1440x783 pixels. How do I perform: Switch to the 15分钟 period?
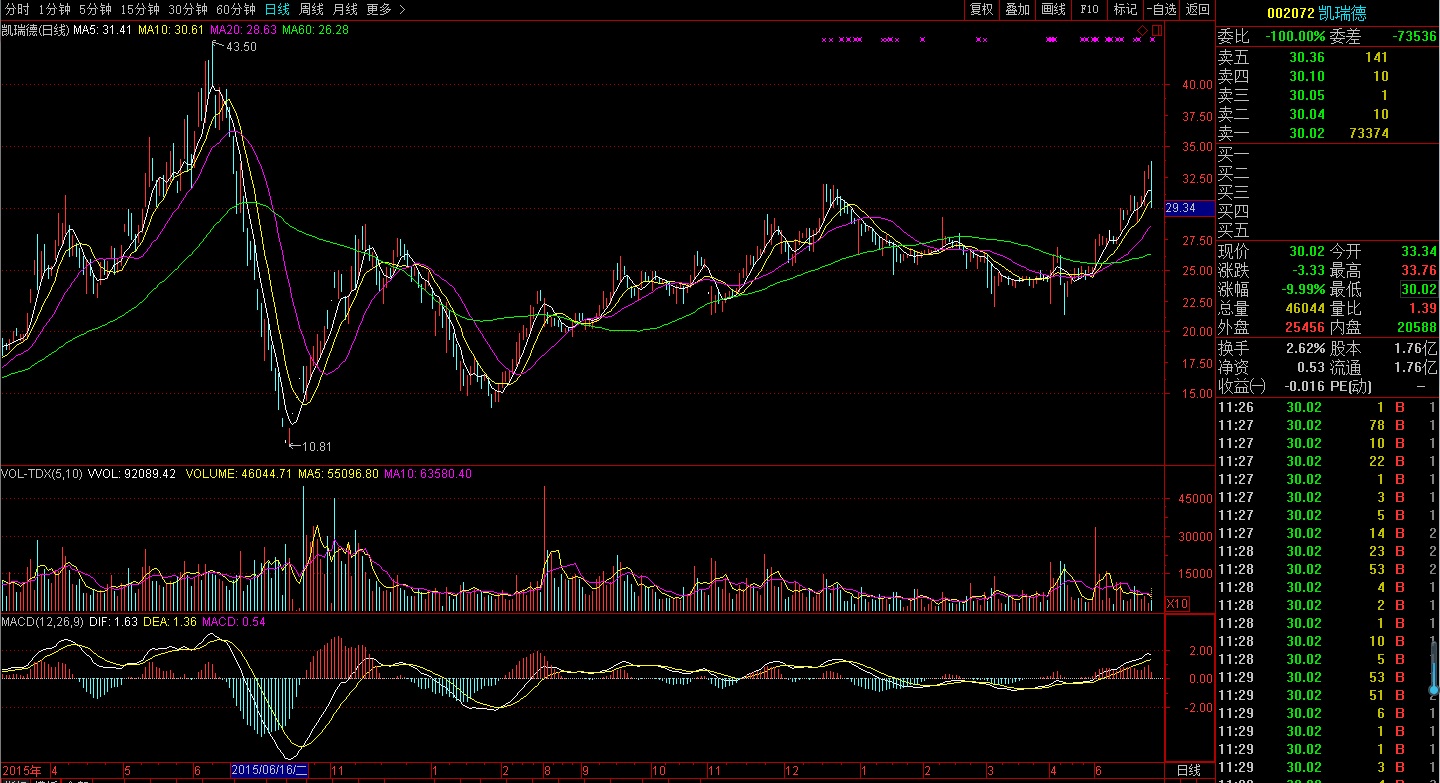click(x=139, y=9)
